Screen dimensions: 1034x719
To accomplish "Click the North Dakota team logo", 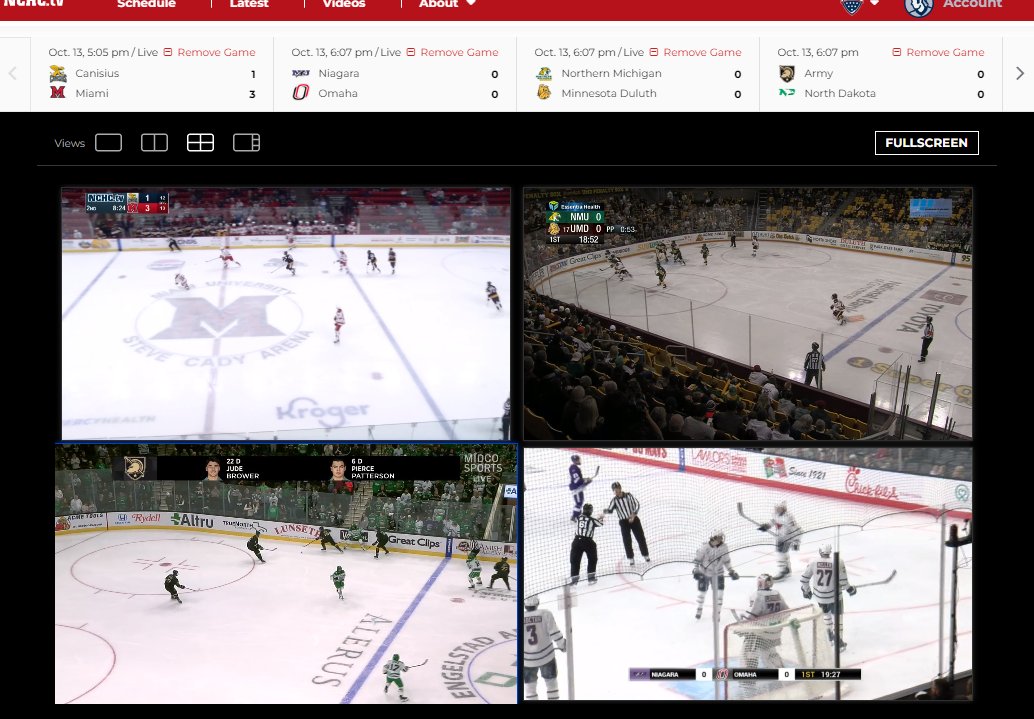I will point(787,92).
